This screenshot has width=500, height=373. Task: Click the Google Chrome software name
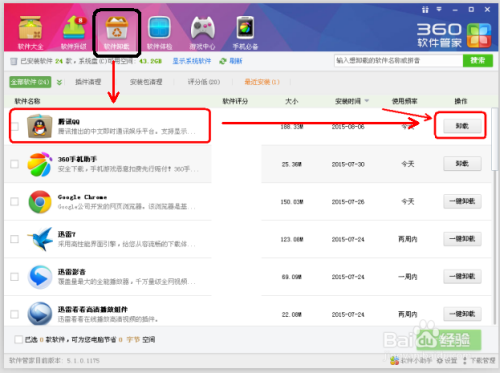[x=82, y=197]
